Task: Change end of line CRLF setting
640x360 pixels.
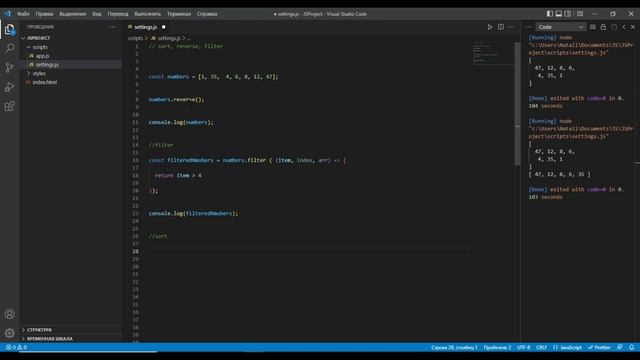Action: 541,347
